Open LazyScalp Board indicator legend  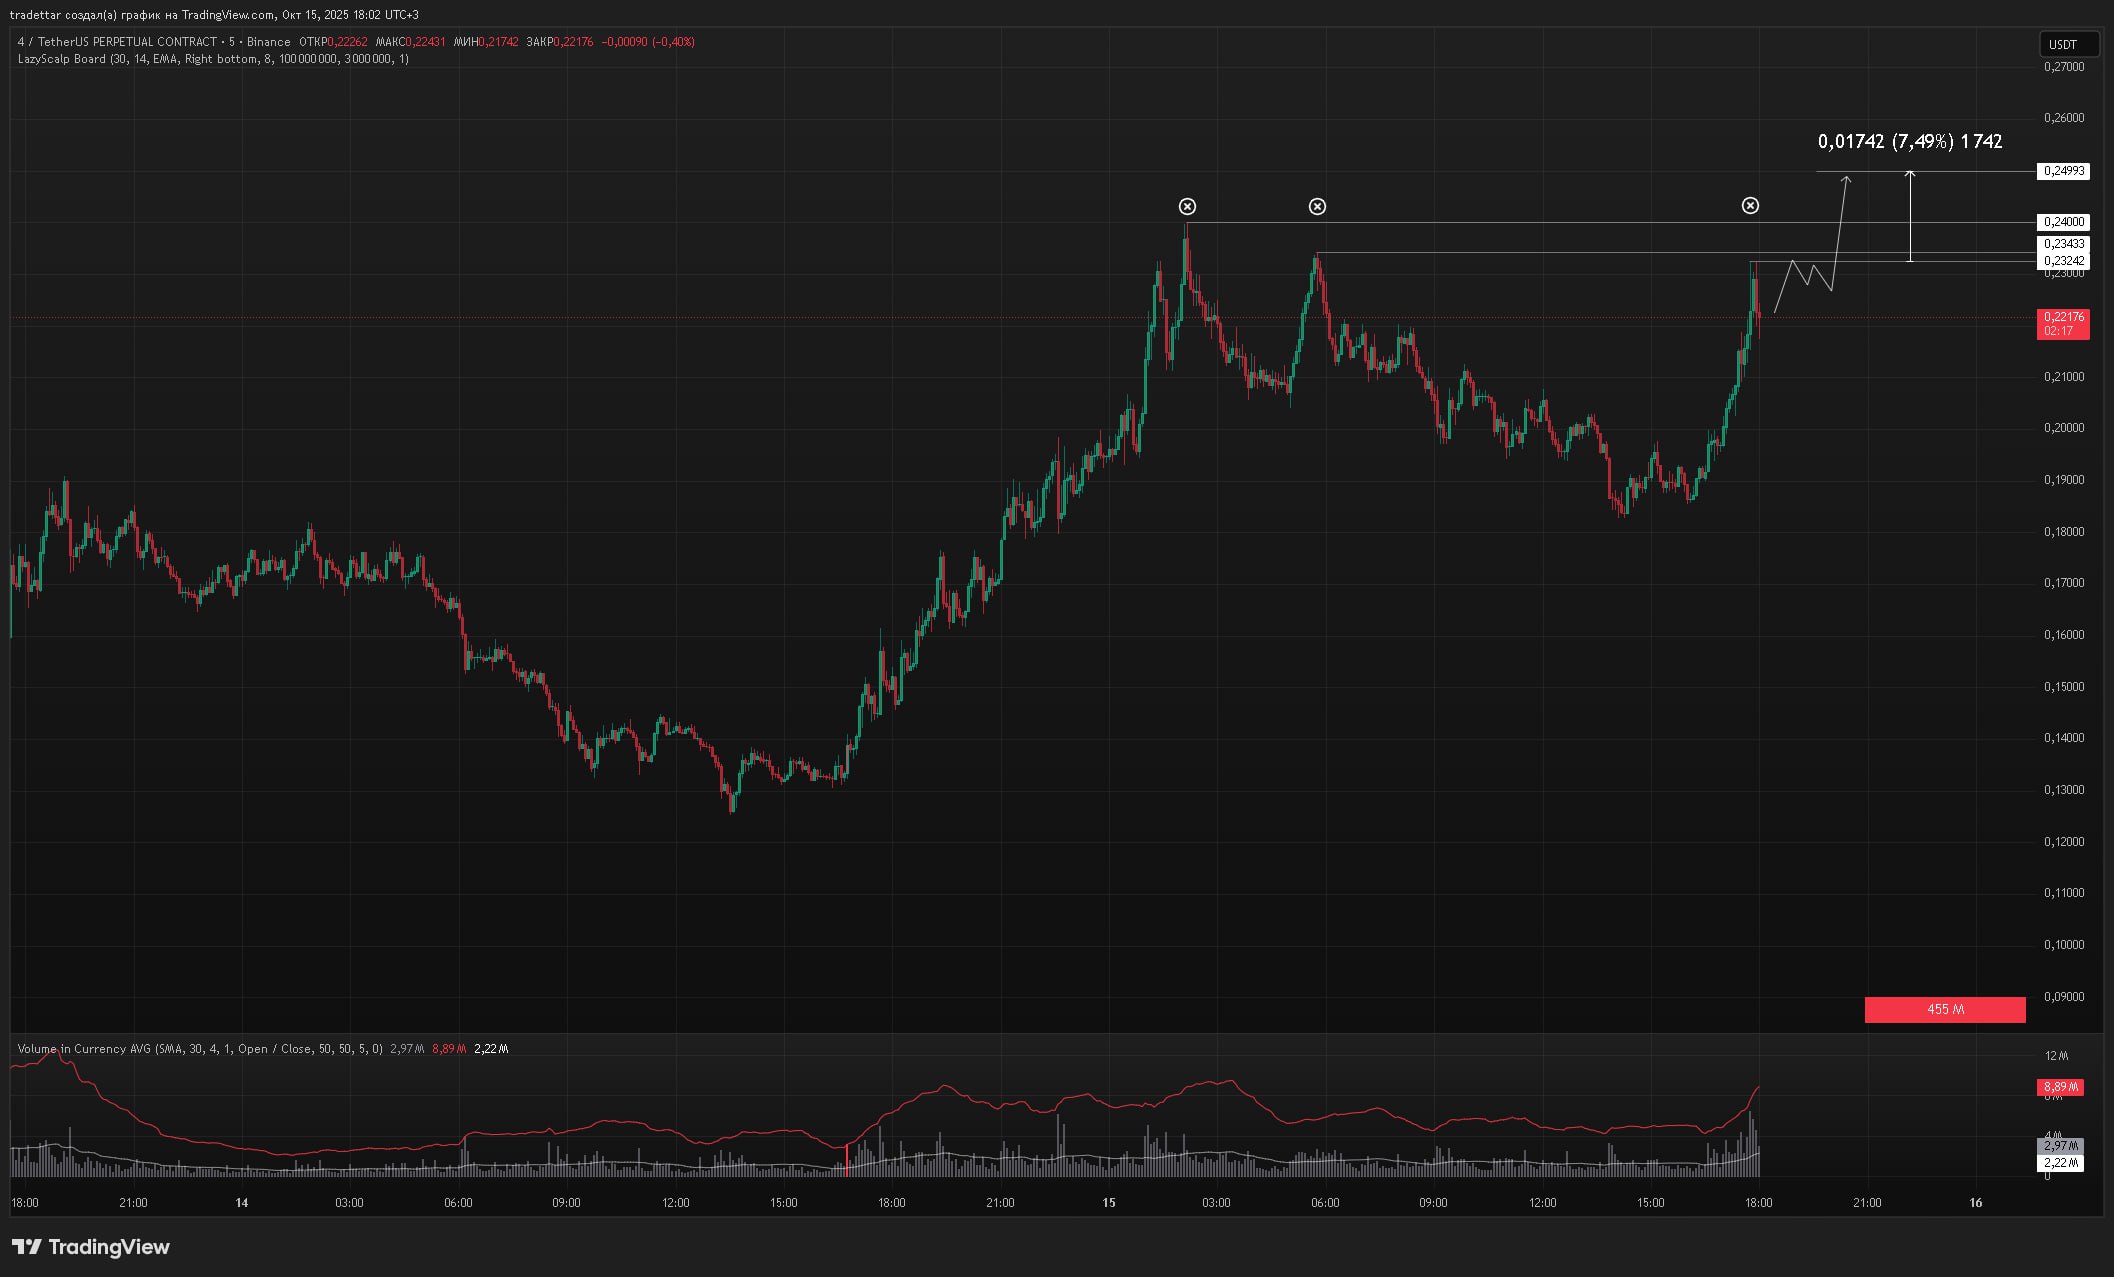62,59
